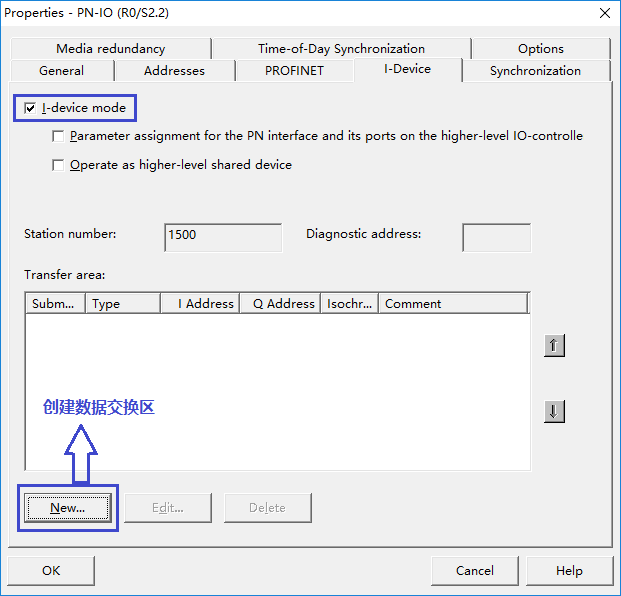Switch to the General tab
This screenshot has height=596, width=621.
tap(61, 71)
